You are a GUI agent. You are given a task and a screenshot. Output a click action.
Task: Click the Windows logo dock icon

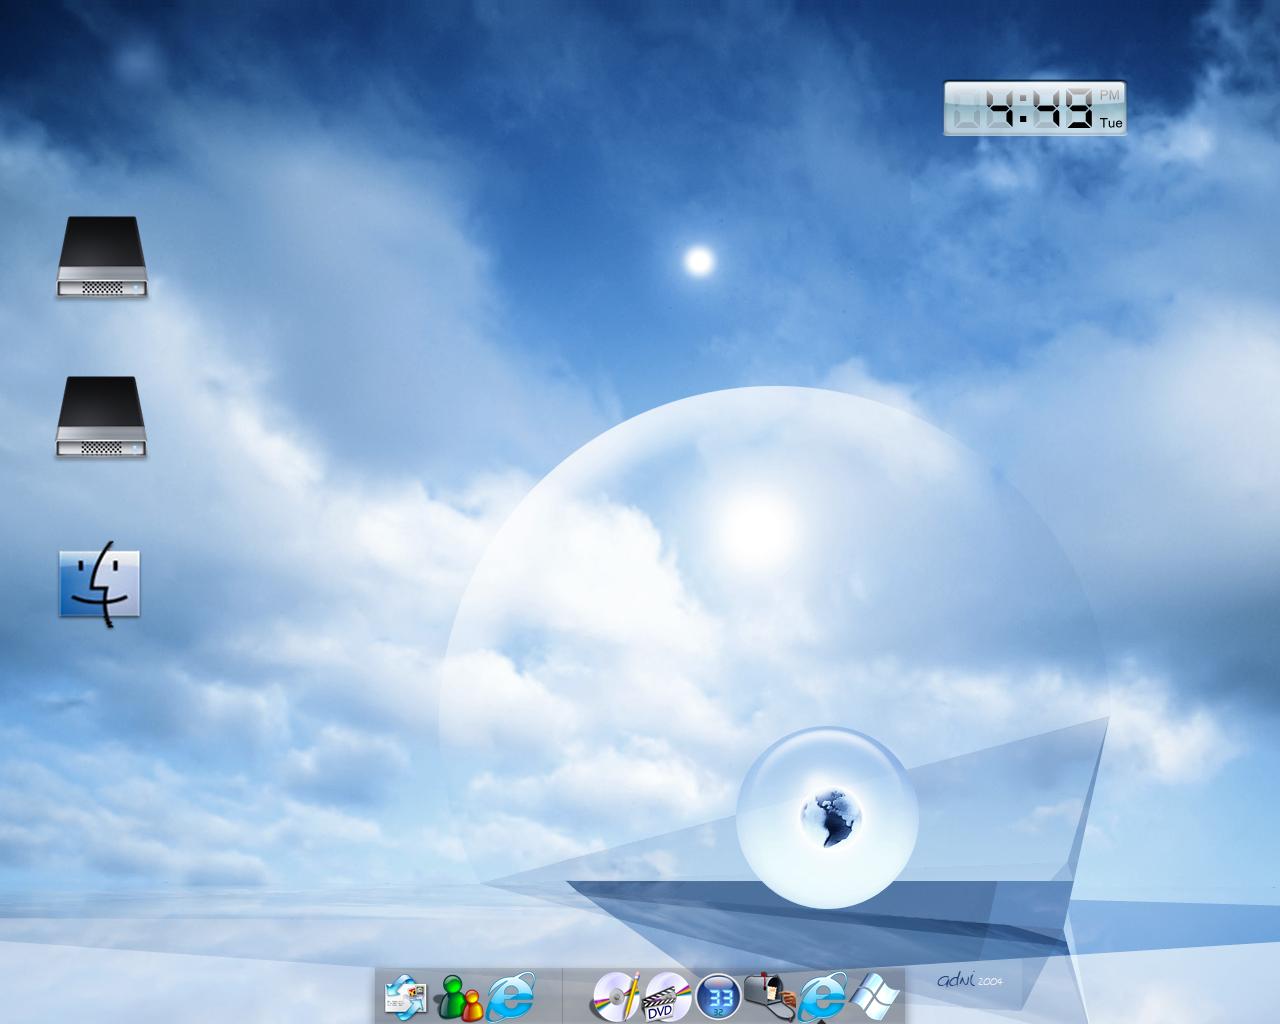[x=876, y=997]
